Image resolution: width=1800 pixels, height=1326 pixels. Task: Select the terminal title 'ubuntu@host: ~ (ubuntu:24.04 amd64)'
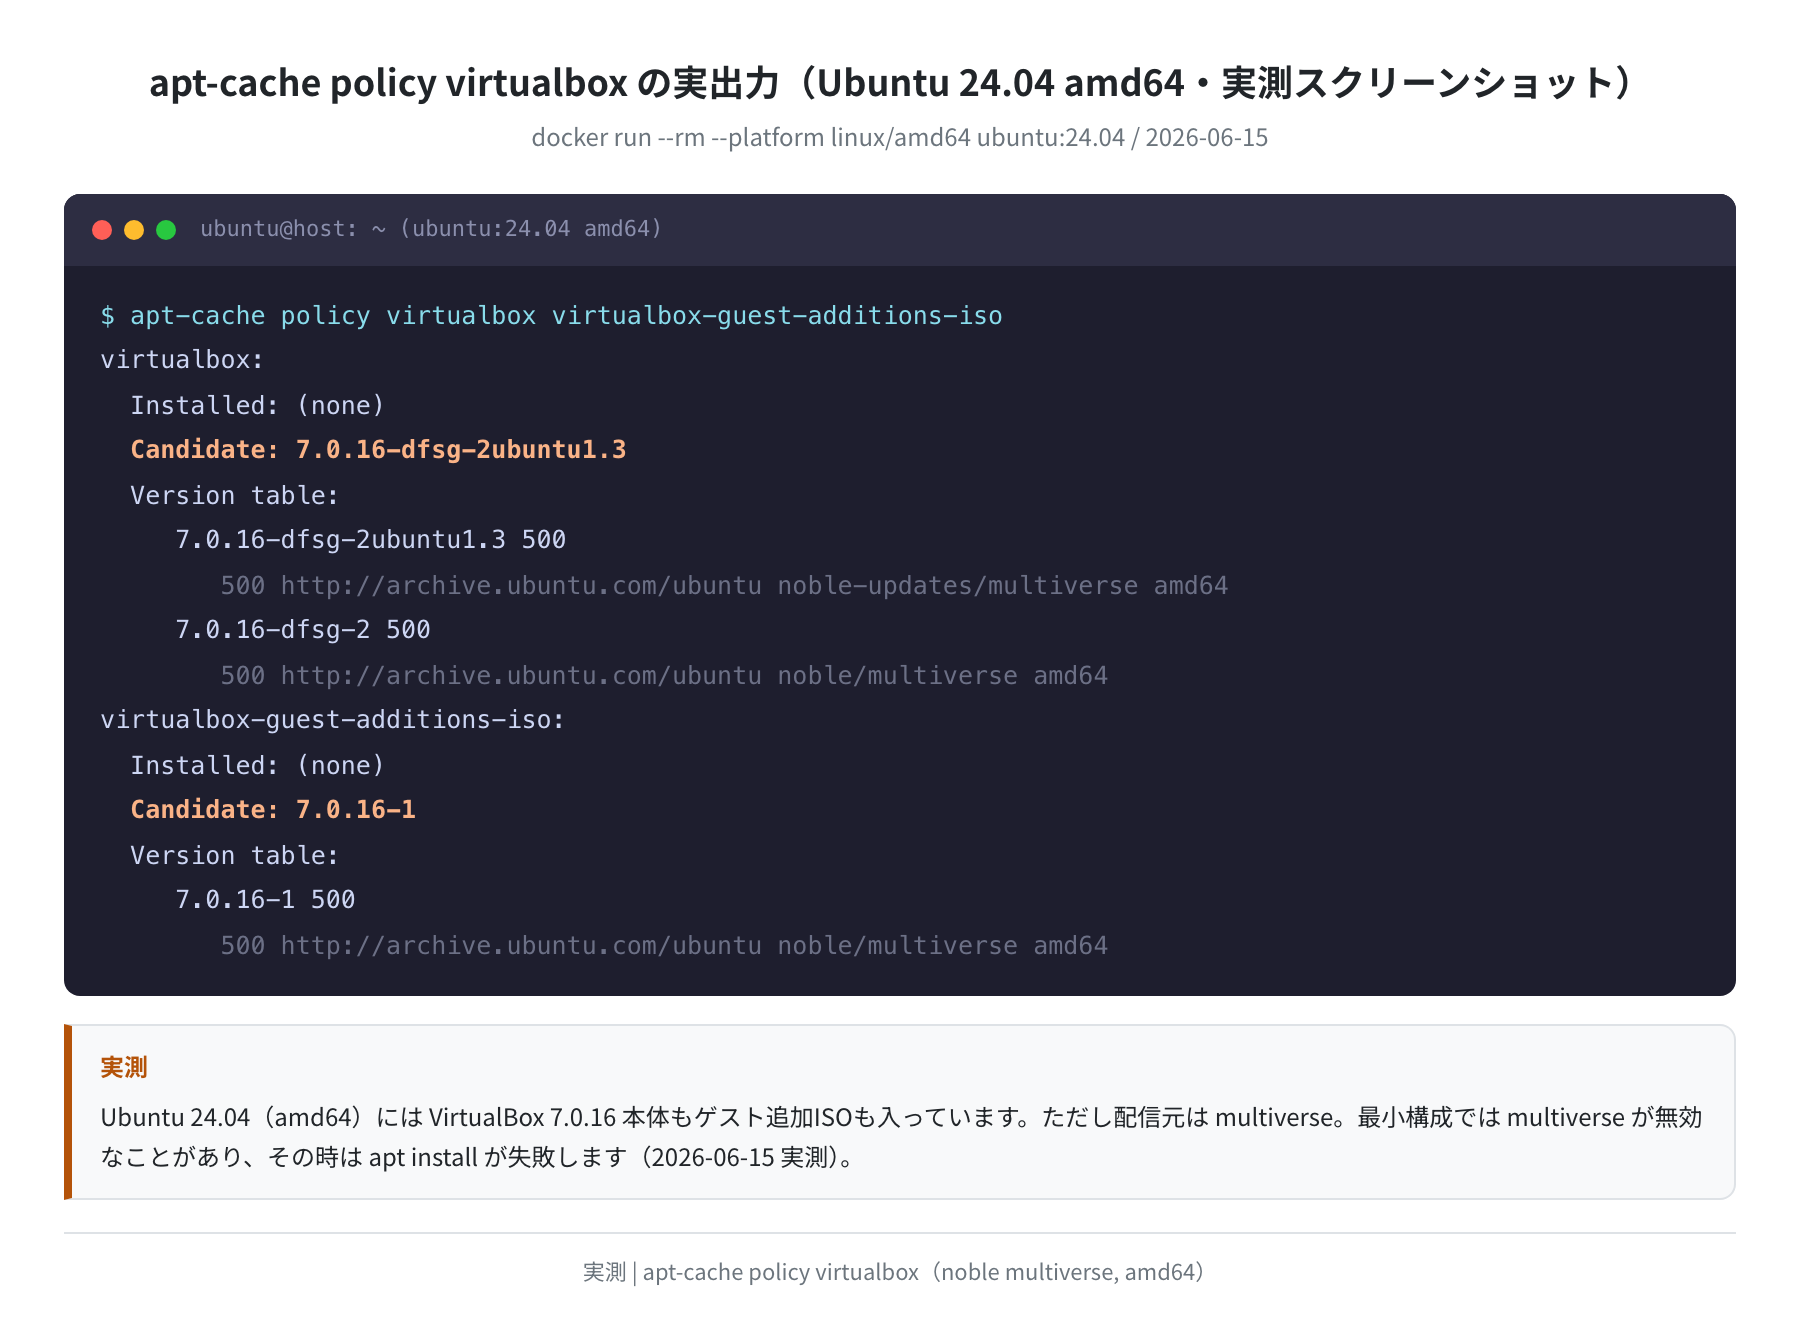[431, 229]
